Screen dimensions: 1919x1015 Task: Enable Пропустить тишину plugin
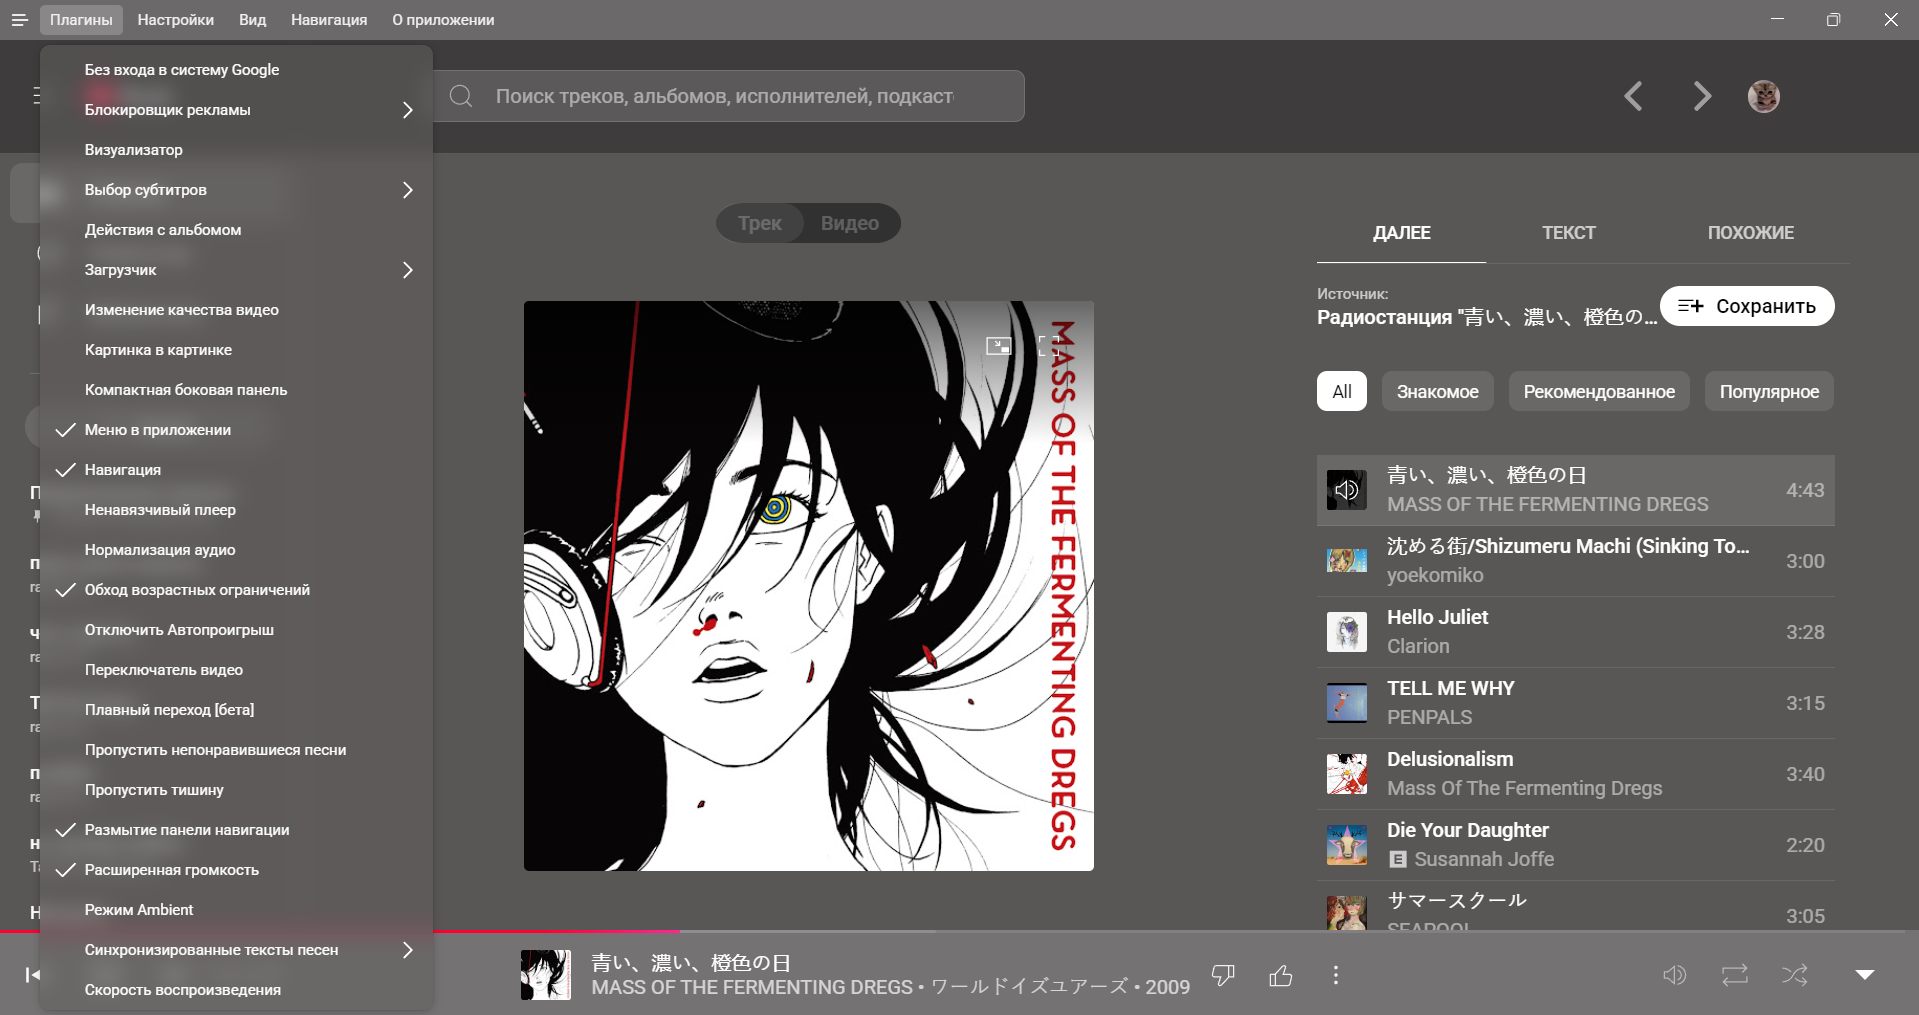click(236, 790)
